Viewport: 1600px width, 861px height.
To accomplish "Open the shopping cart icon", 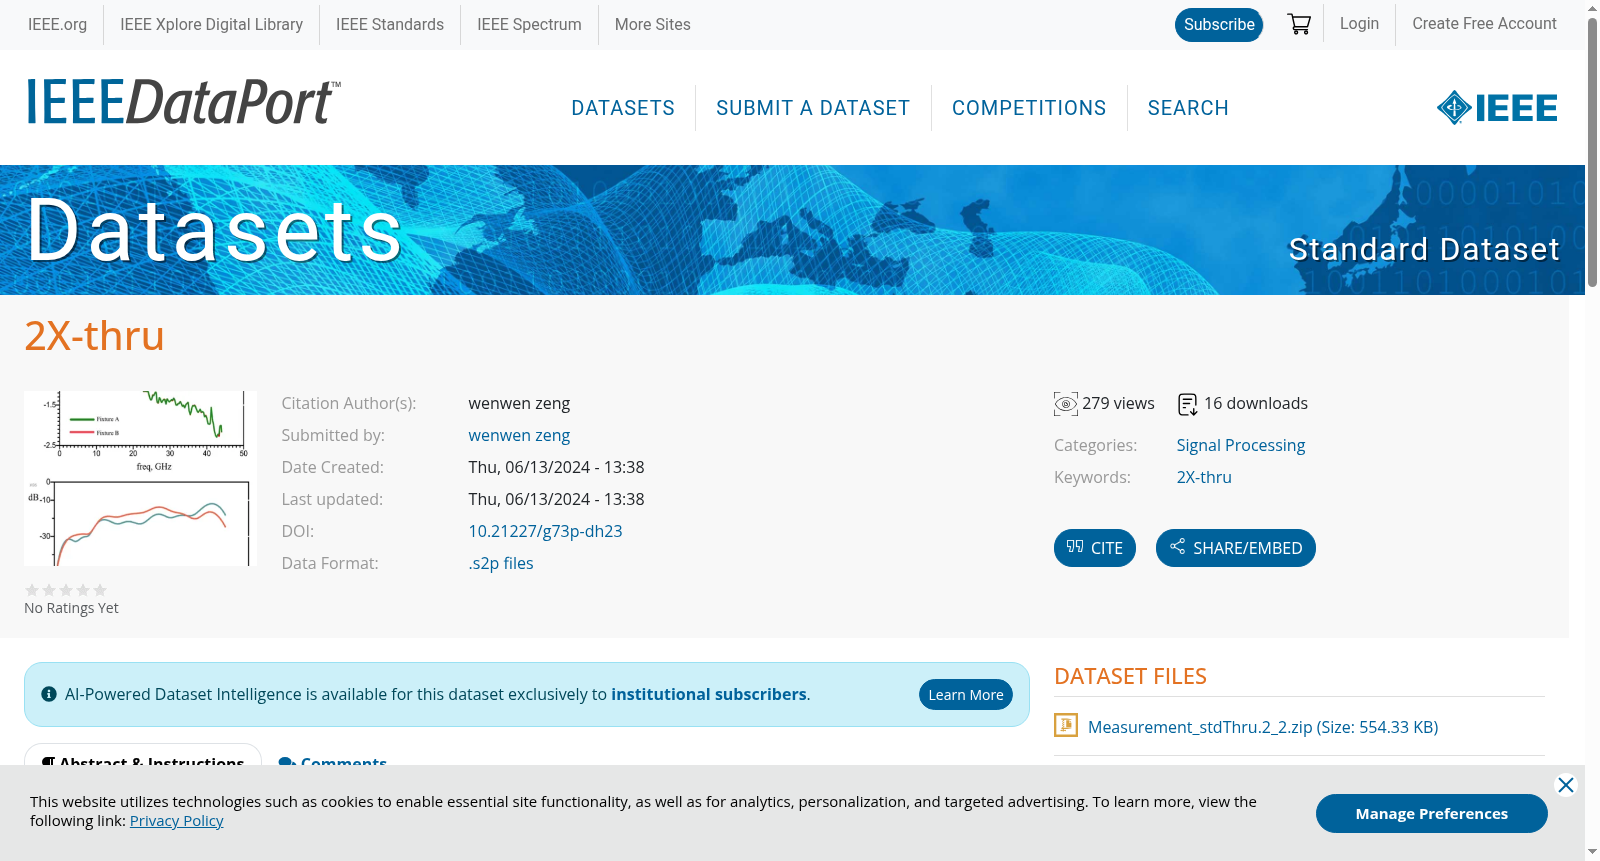I will [x=1299, y=24].
